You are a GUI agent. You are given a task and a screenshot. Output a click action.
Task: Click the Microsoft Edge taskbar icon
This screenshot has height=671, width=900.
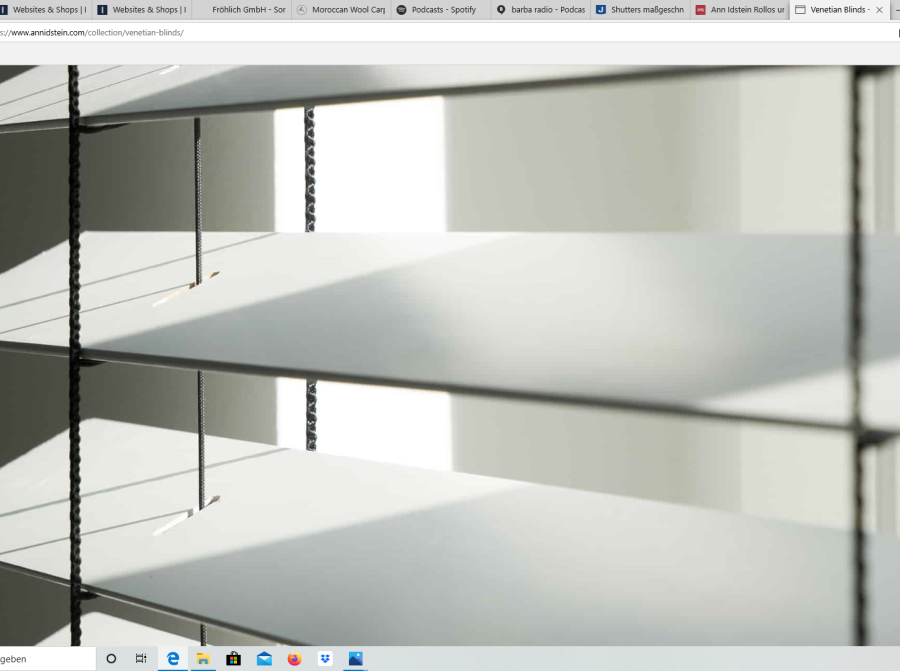173,659
